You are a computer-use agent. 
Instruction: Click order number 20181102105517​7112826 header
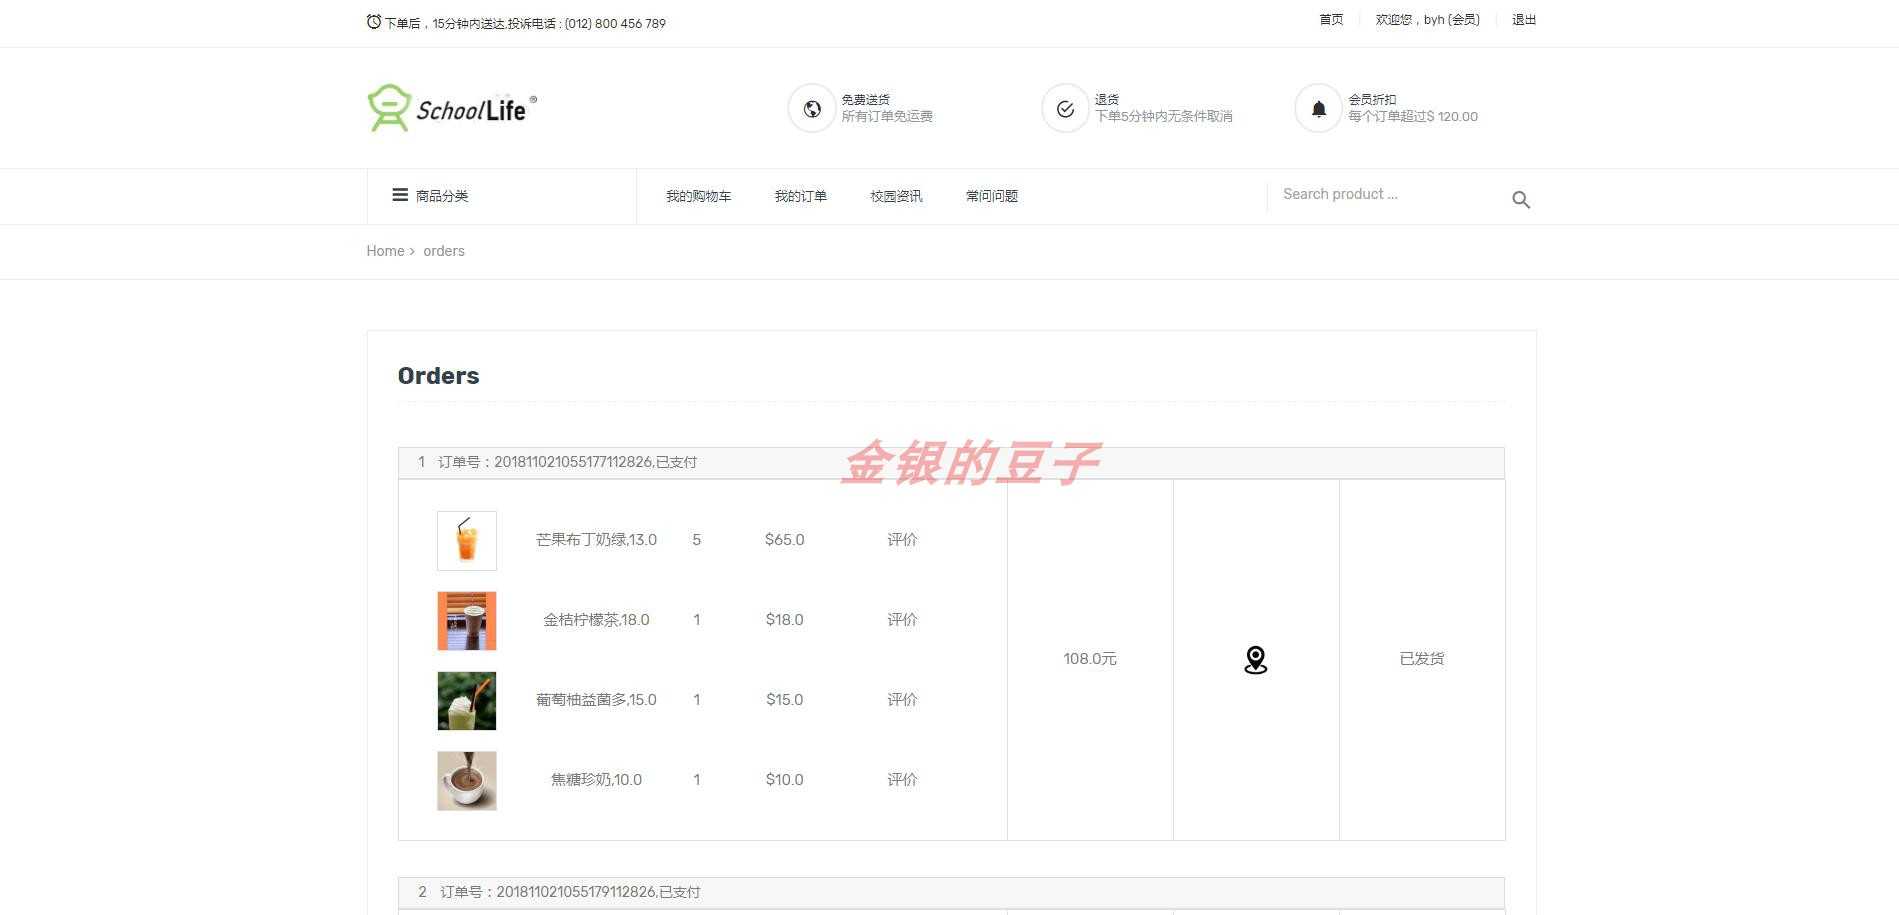951,462
